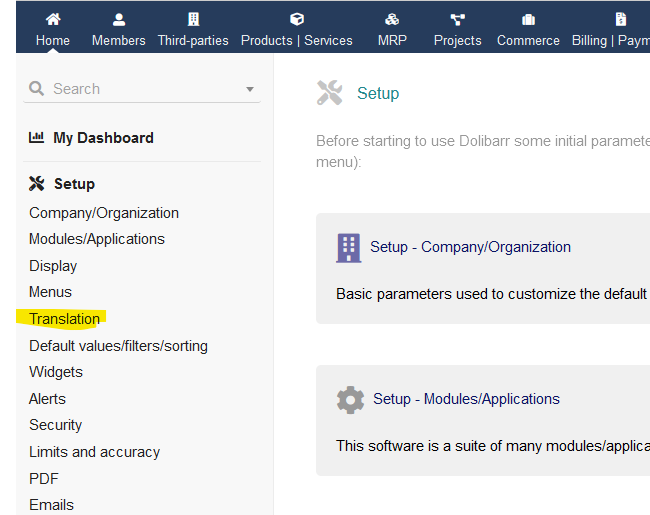Viewport: 650px width, 515px height.
Task: Click the Home house icon
Action: coord(53,19)
